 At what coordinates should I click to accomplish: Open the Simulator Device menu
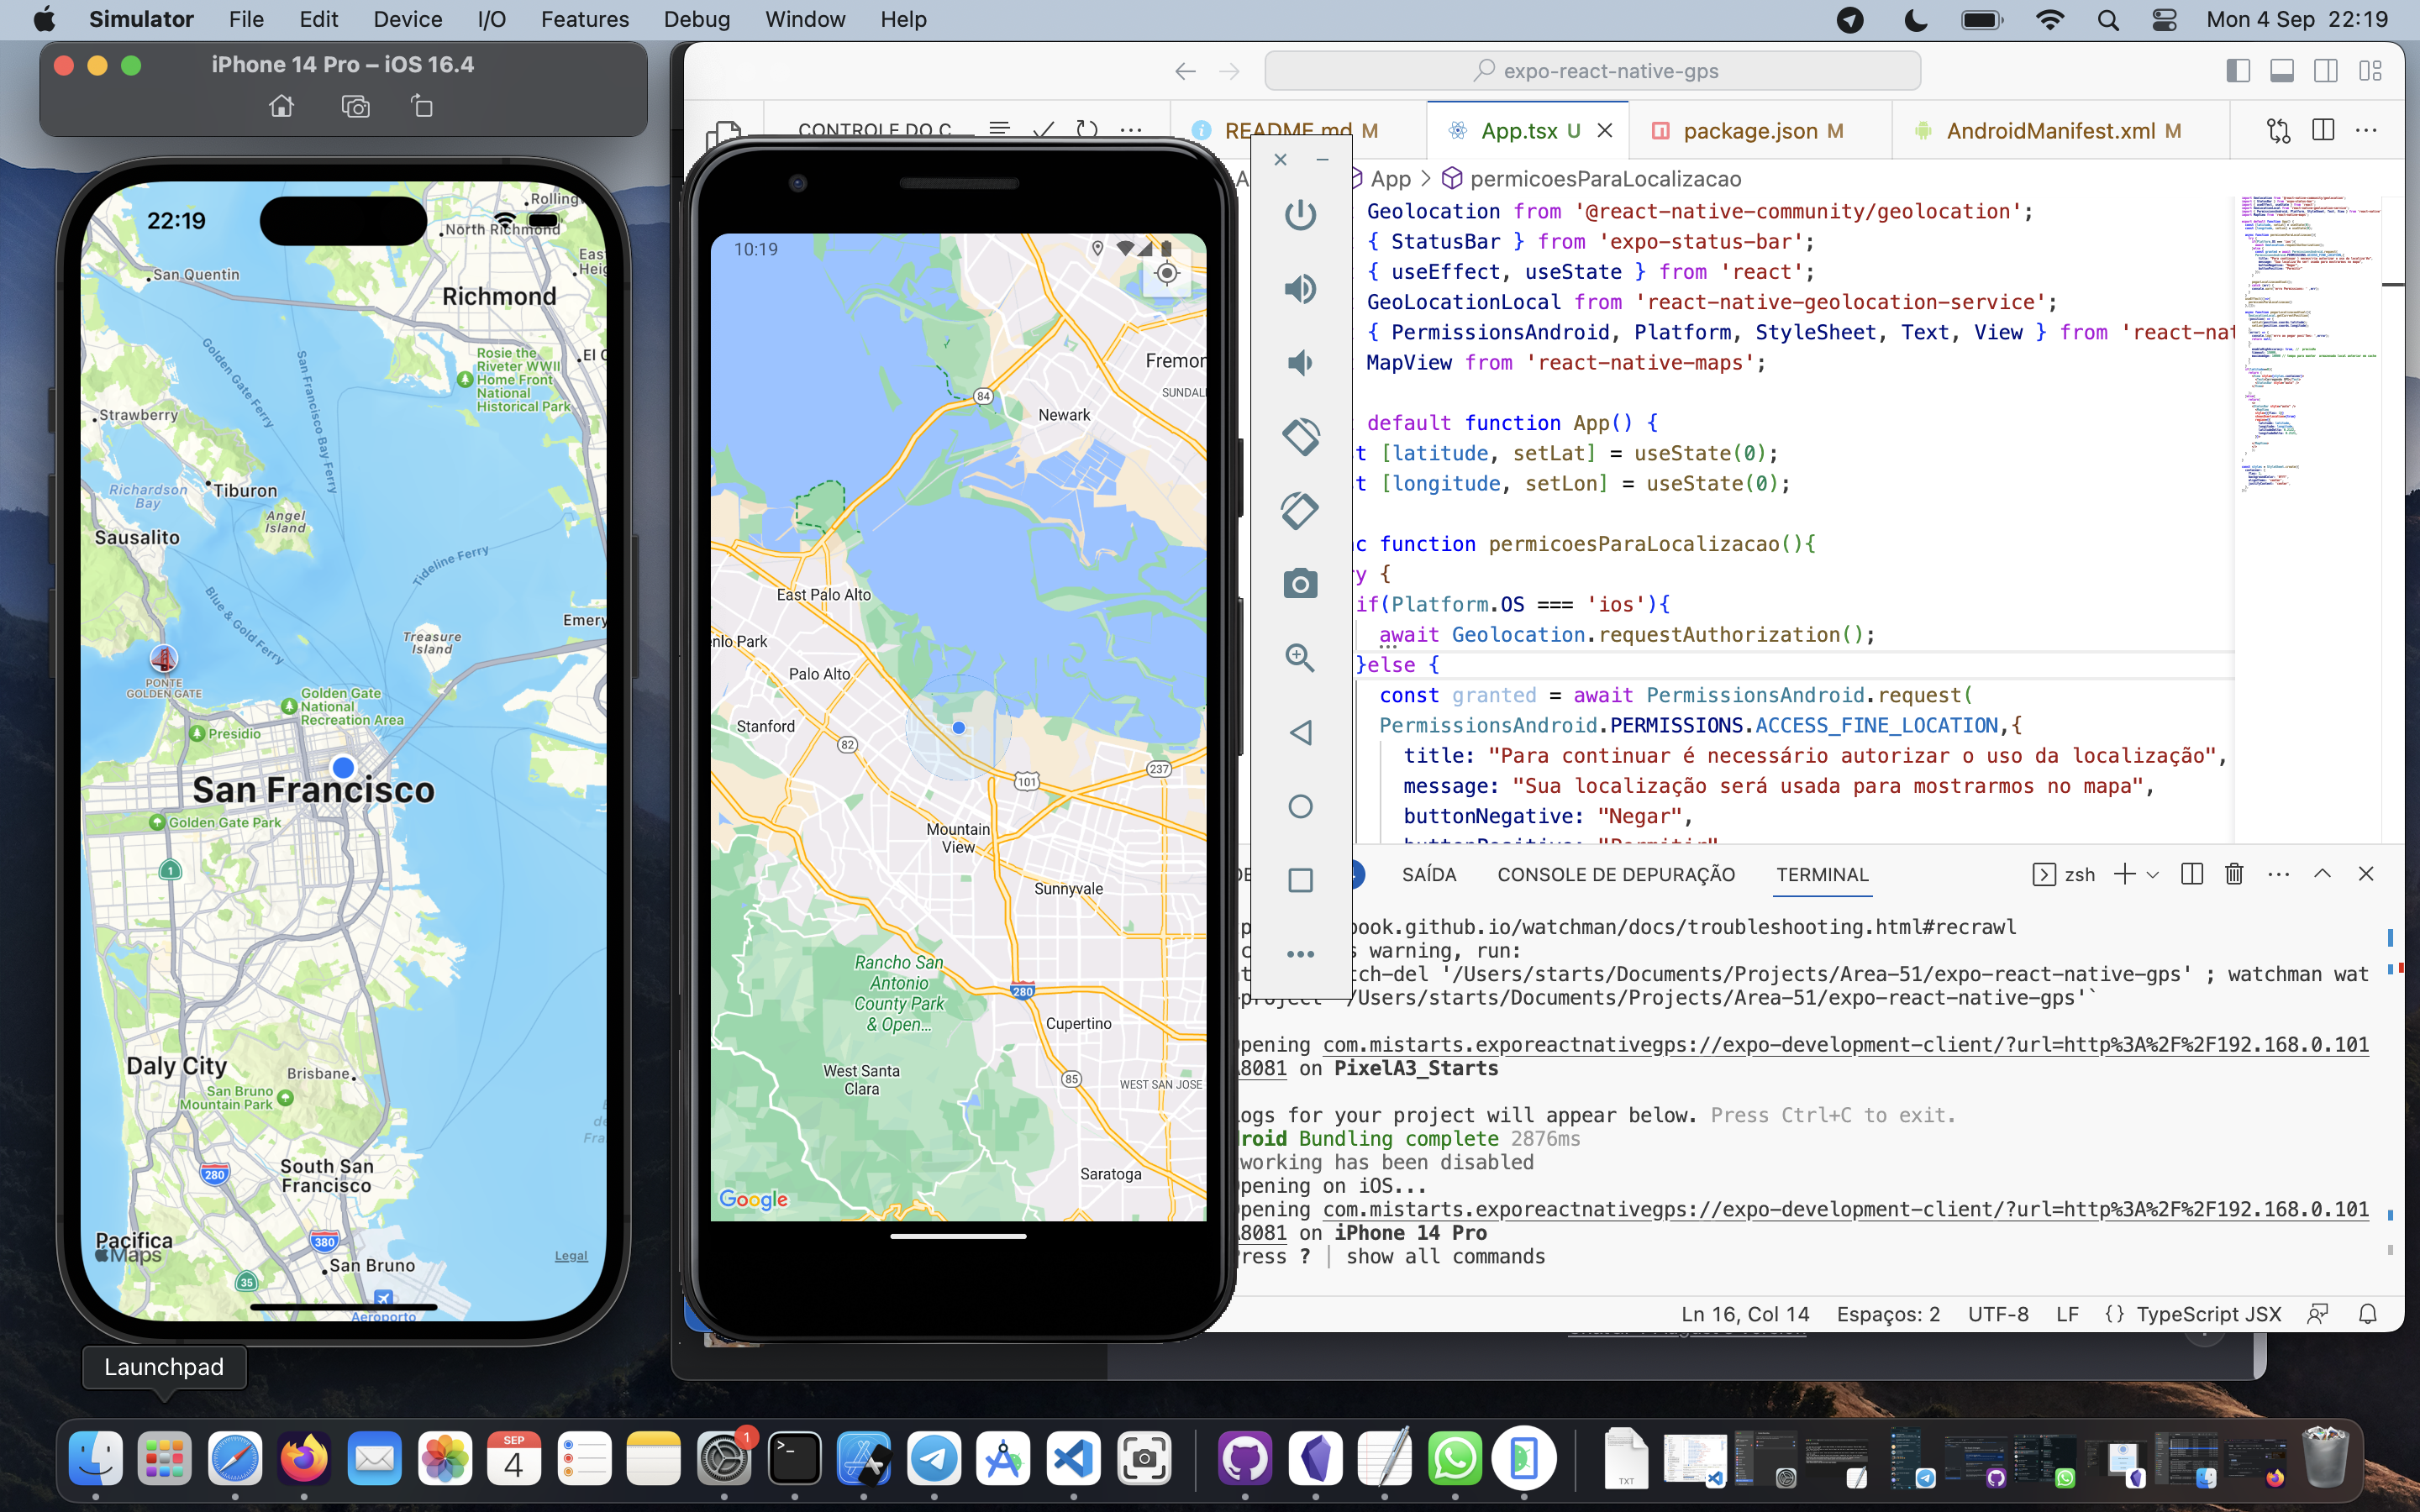point(407,20)
